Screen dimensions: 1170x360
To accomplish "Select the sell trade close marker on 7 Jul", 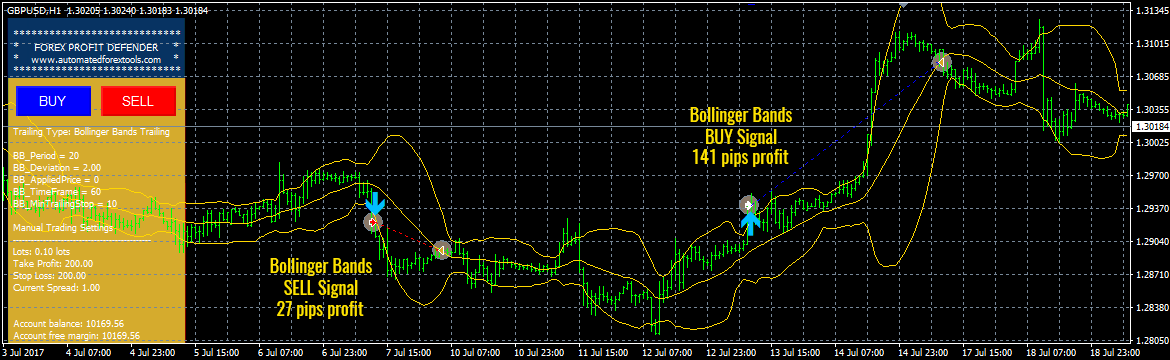I will click(441, 250).
